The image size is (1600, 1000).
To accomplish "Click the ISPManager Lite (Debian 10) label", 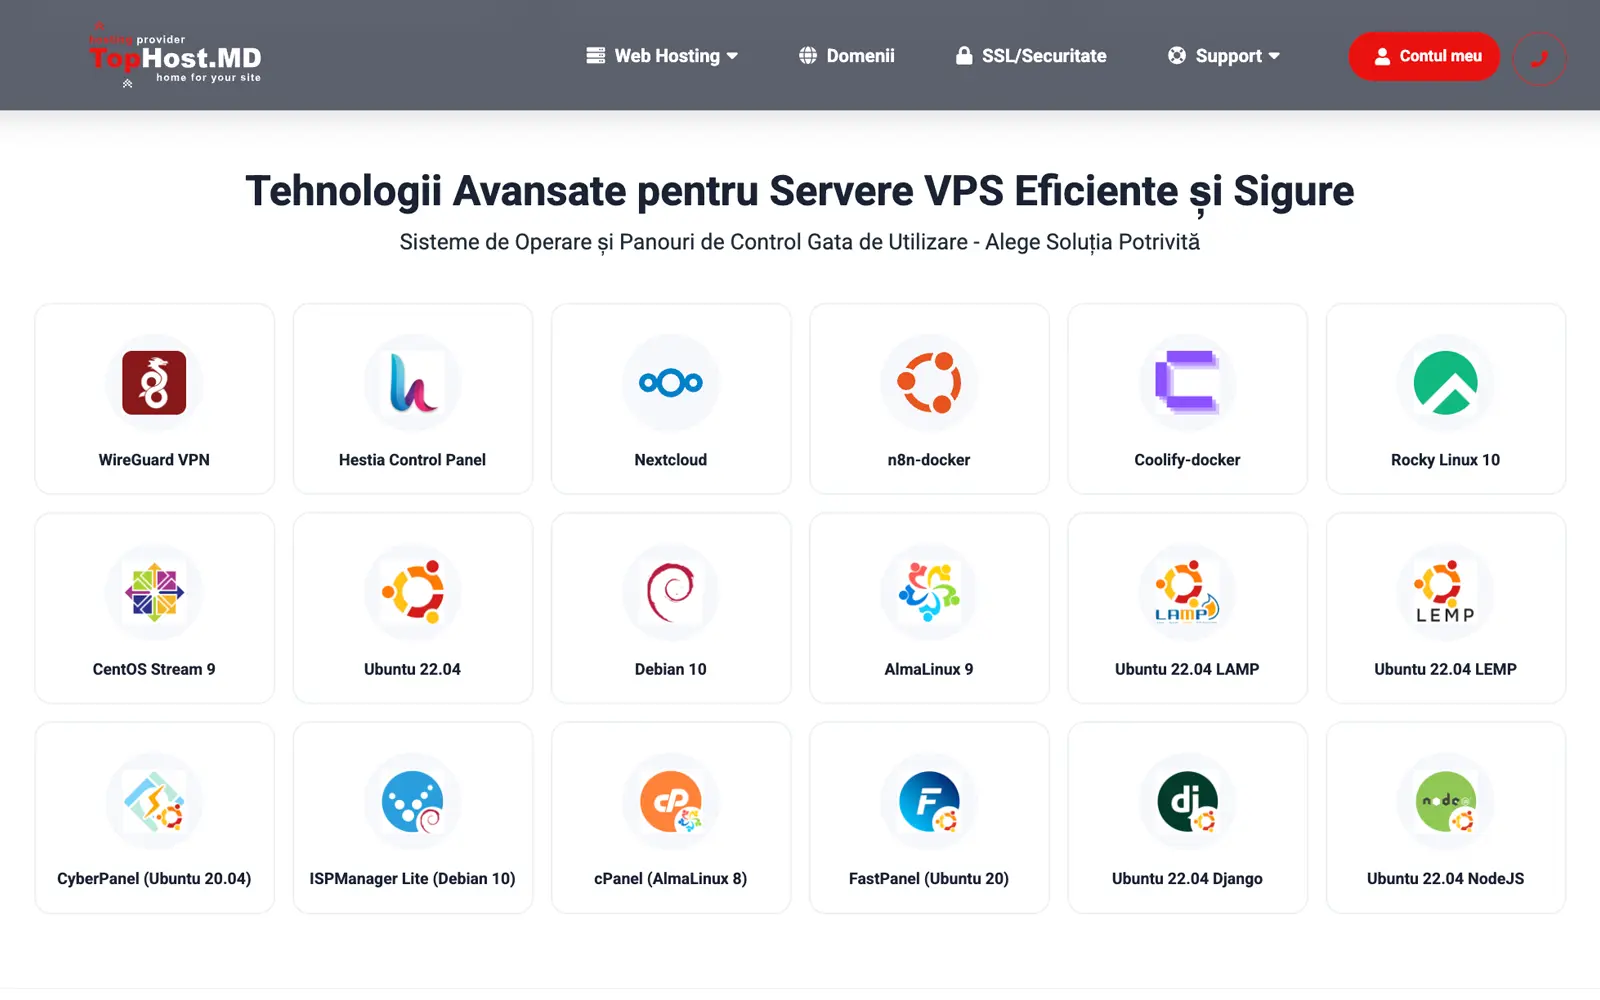I will [x=413, y=879].
